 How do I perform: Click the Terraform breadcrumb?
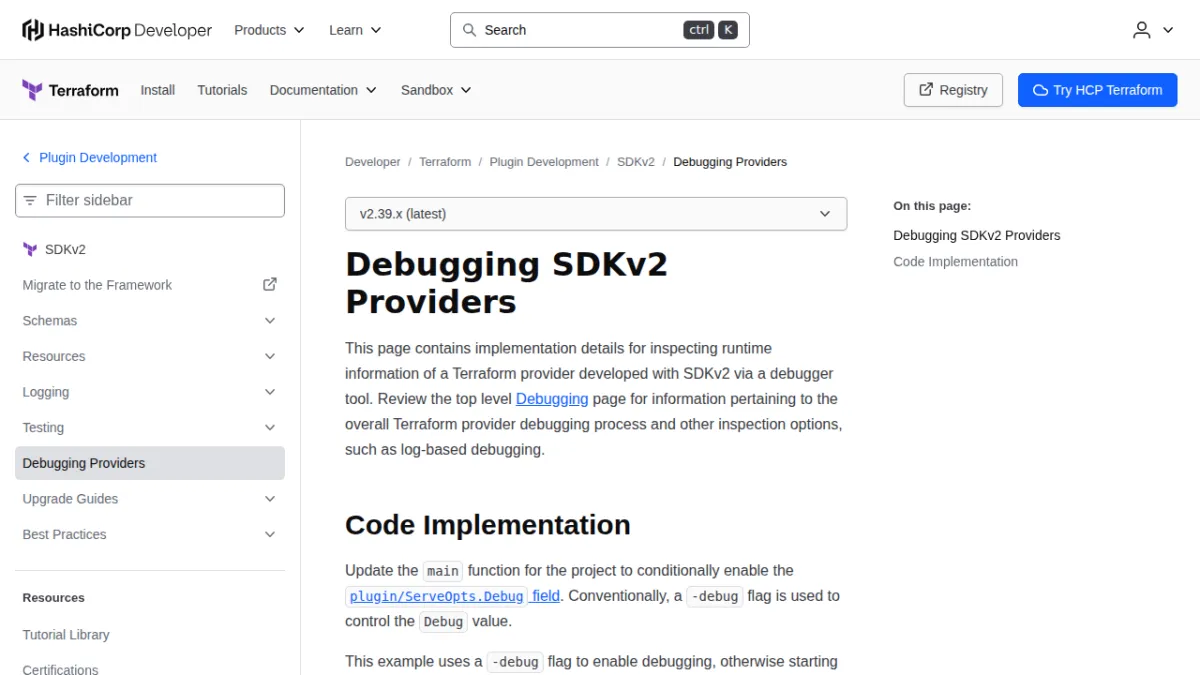[445, 162]
